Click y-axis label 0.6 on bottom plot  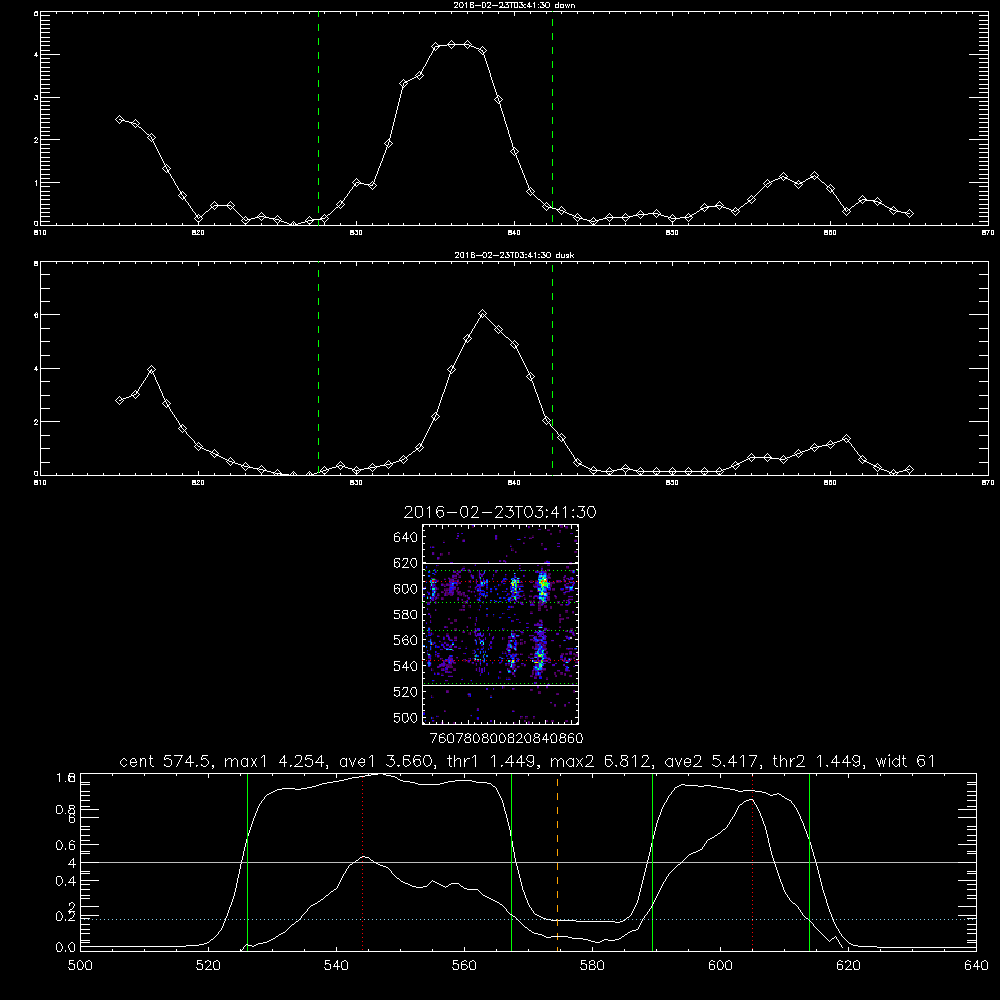click(66, 845)
